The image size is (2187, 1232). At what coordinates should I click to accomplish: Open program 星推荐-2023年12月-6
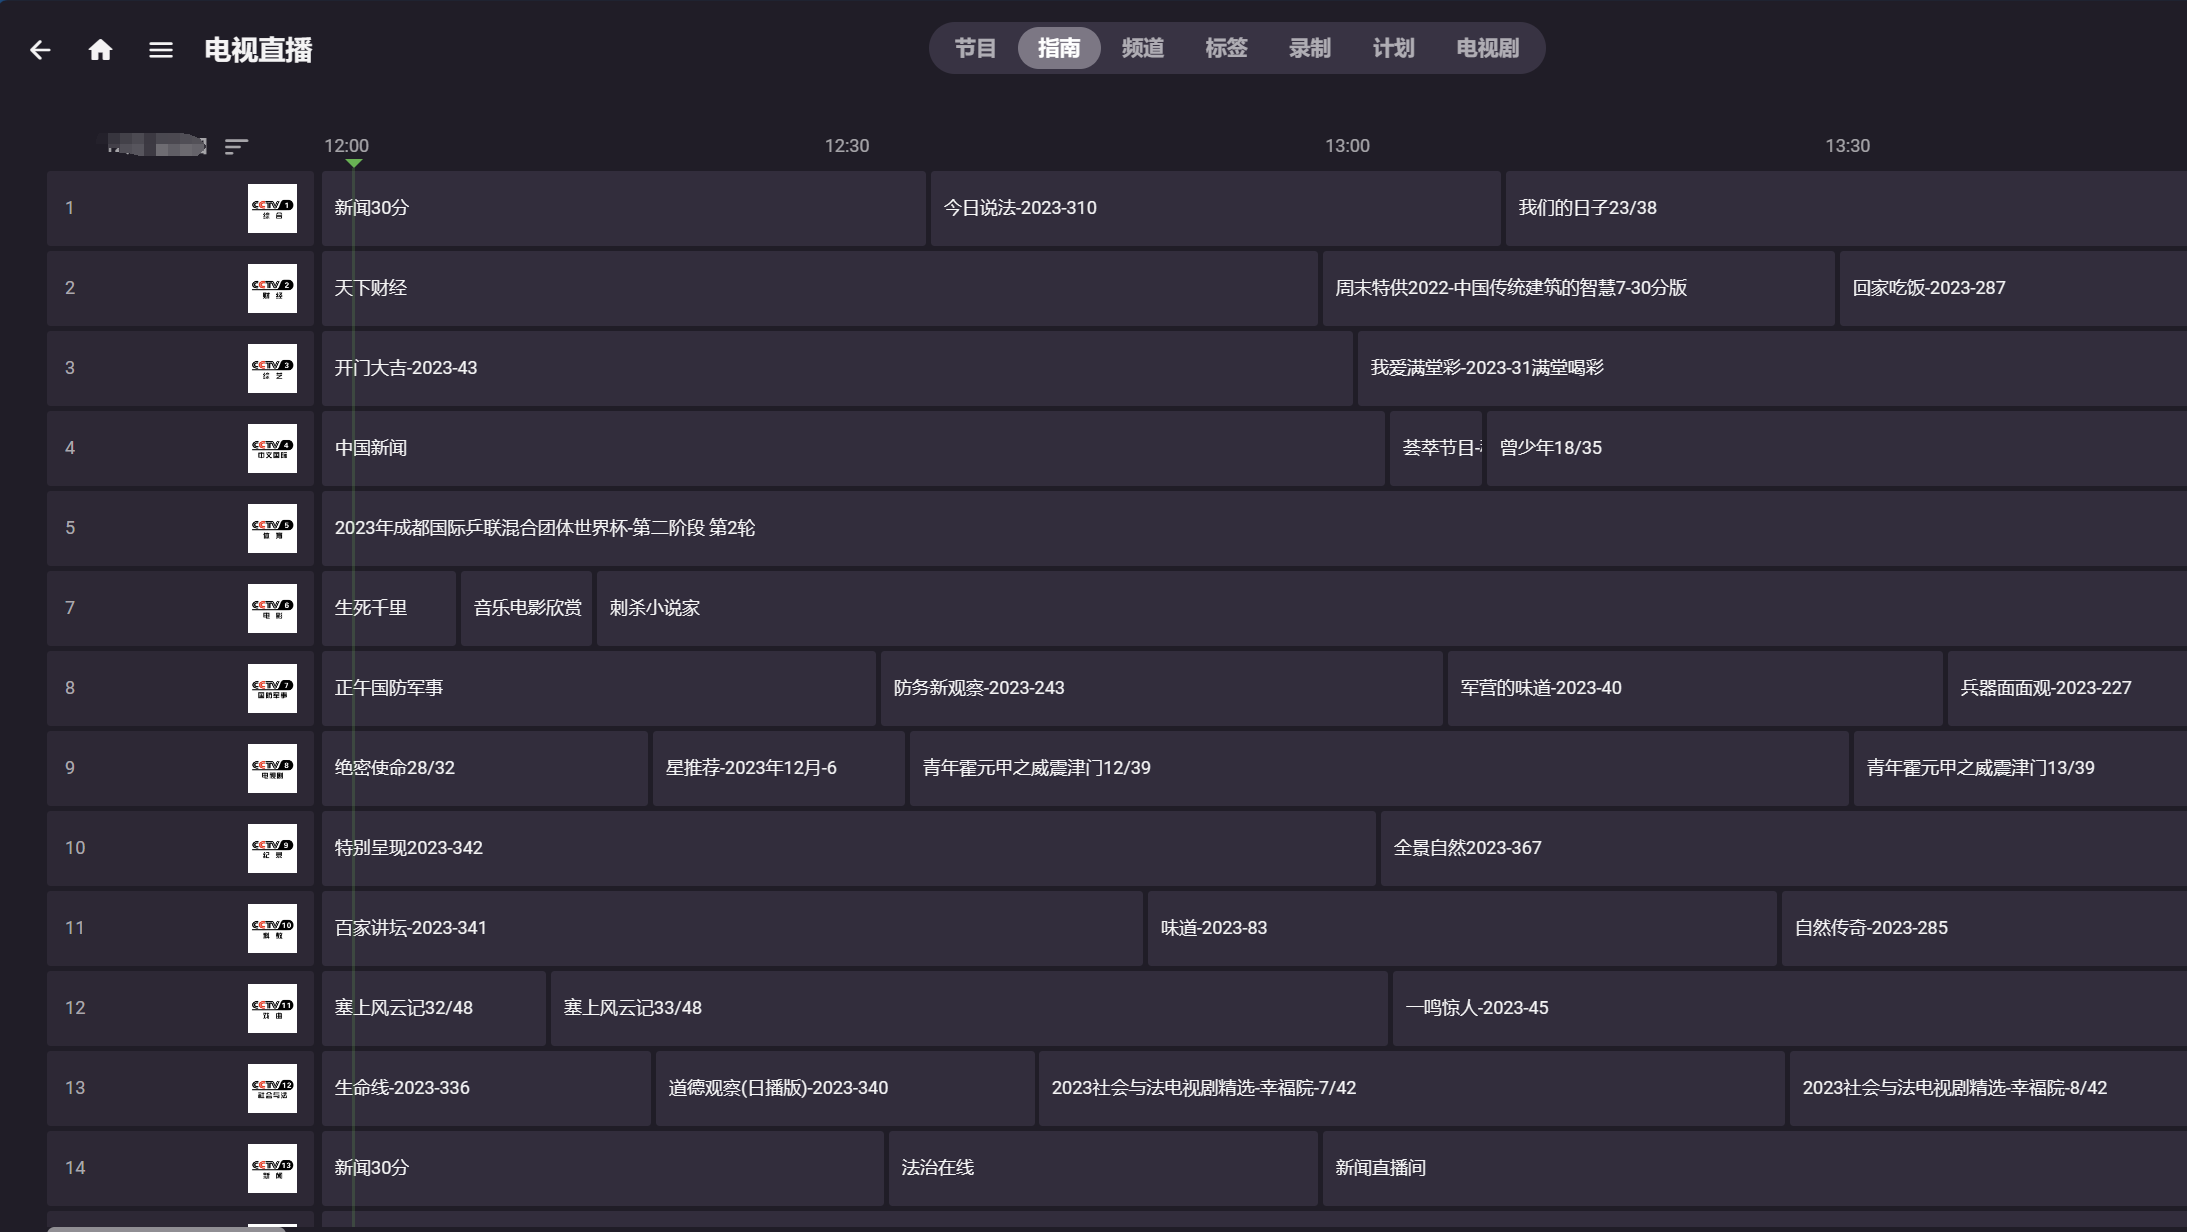point(778,768)
